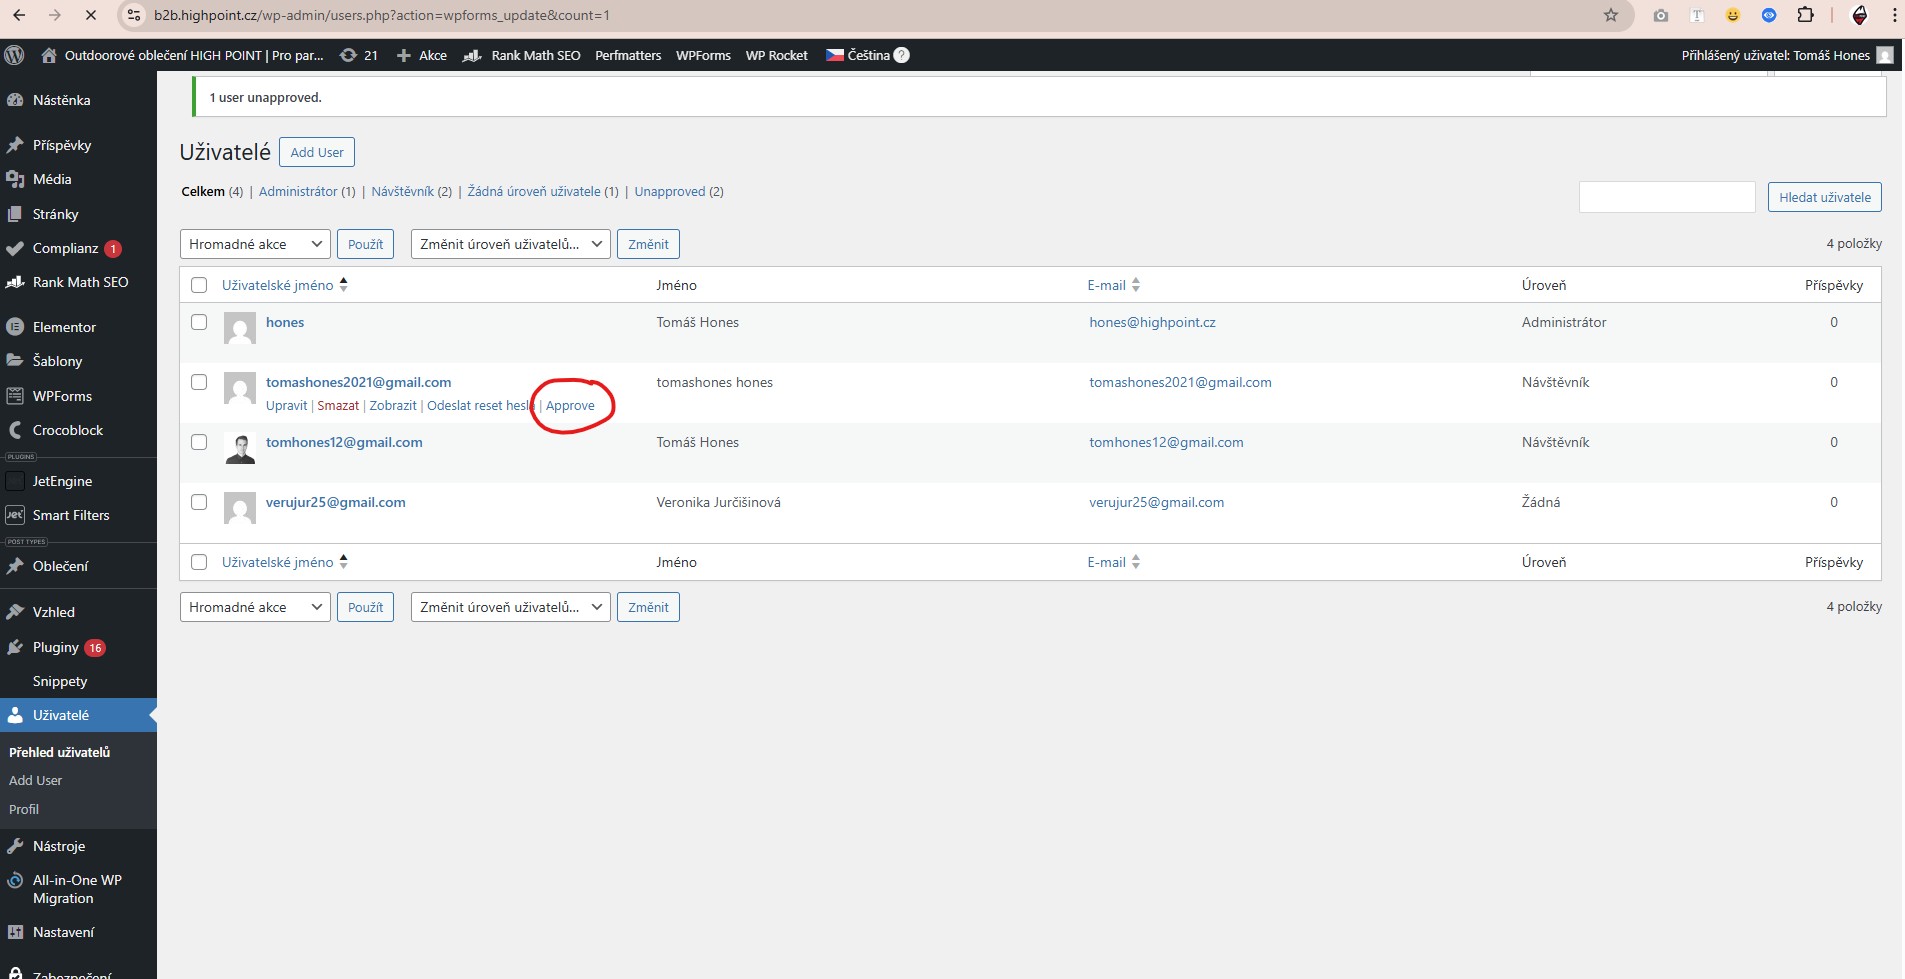1905x979 pixels.
Task: Open the Pluginy menu in sidebar
Action: click(56, 647)
